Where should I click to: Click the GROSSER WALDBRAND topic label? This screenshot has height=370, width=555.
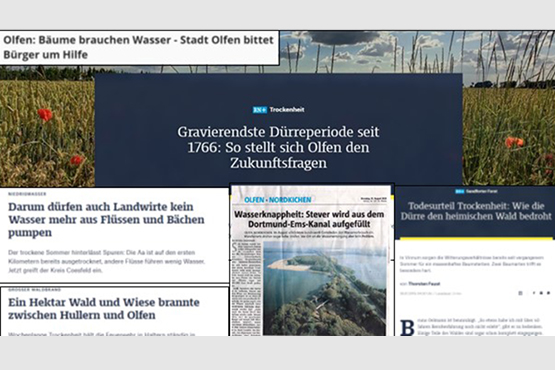point(34,290)
